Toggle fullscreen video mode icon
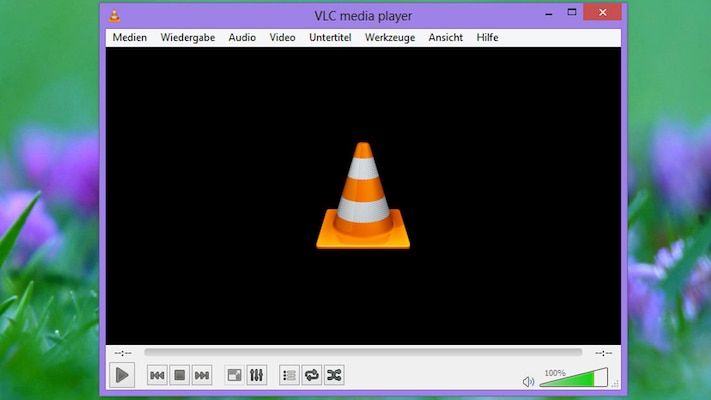Image resolution: width=711 pixels, height=400 pixels. (235, 375)
